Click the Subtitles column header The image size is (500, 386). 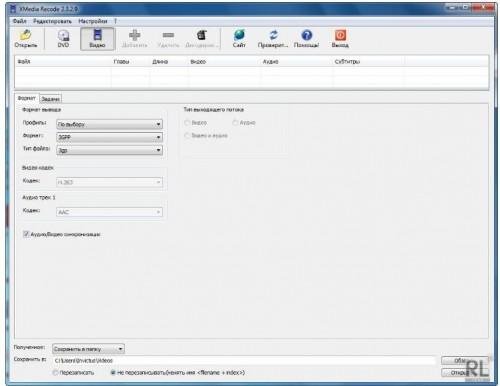[368, 62]
